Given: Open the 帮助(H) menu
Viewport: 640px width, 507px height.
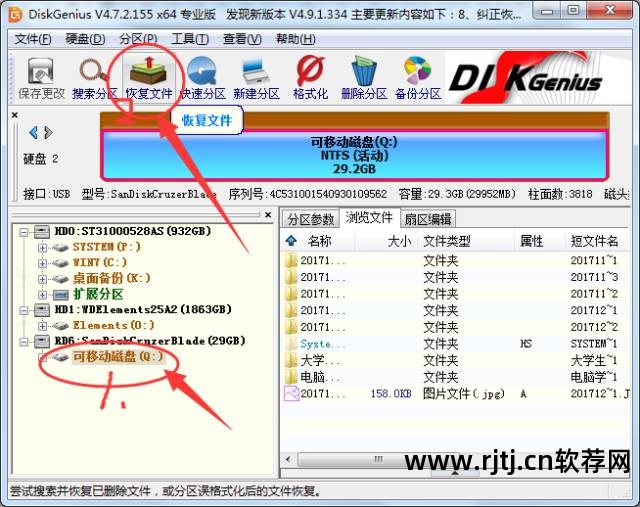Looking at the screenshot, I should [x=296, y=39].
